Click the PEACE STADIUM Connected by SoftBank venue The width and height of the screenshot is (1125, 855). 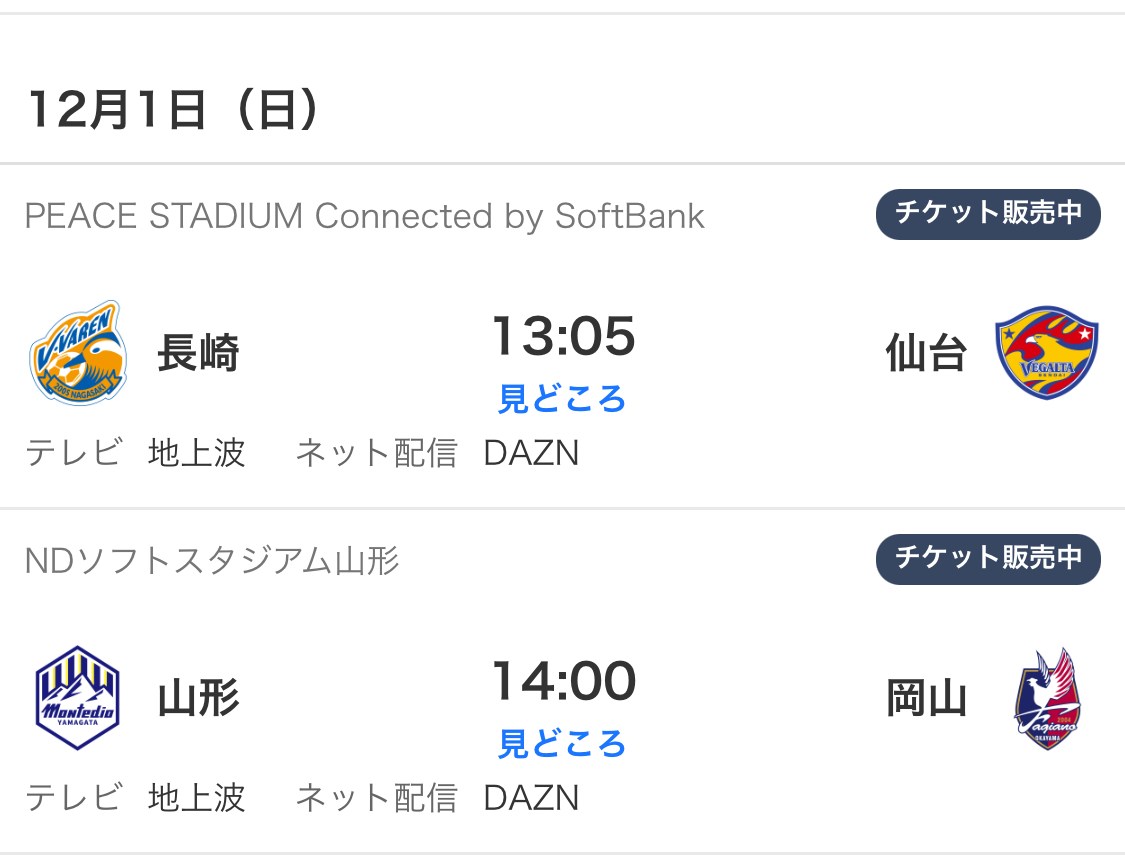(x=364, y=216)
